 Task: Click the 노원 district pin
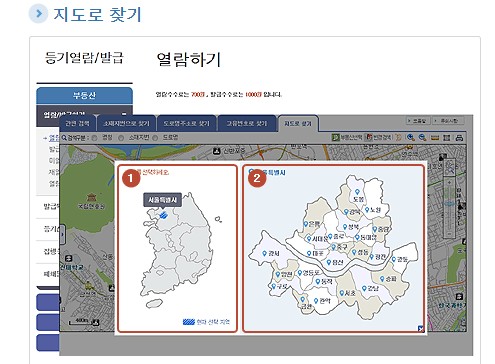367,210
